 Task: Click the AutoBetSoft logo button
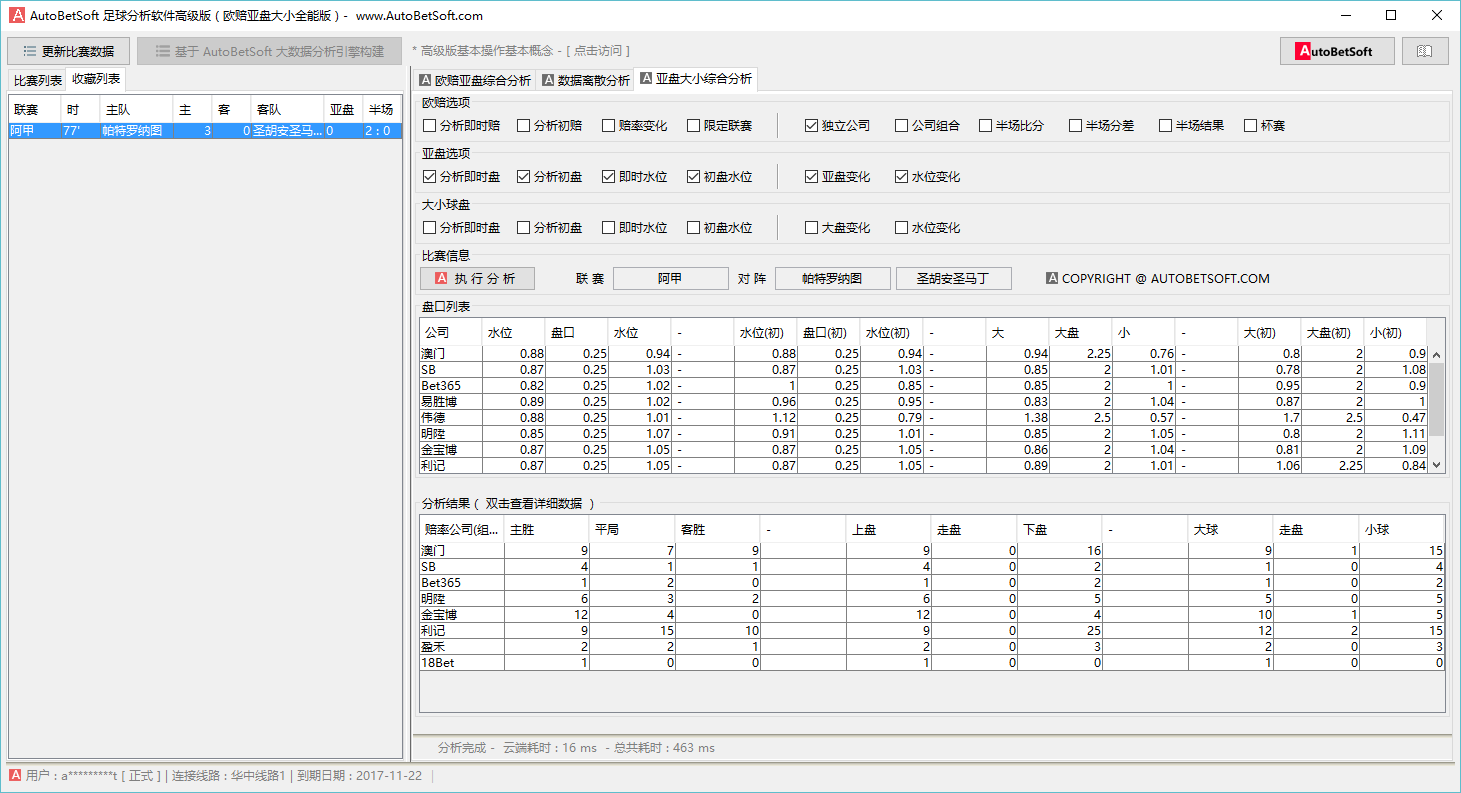[1337, 51]
